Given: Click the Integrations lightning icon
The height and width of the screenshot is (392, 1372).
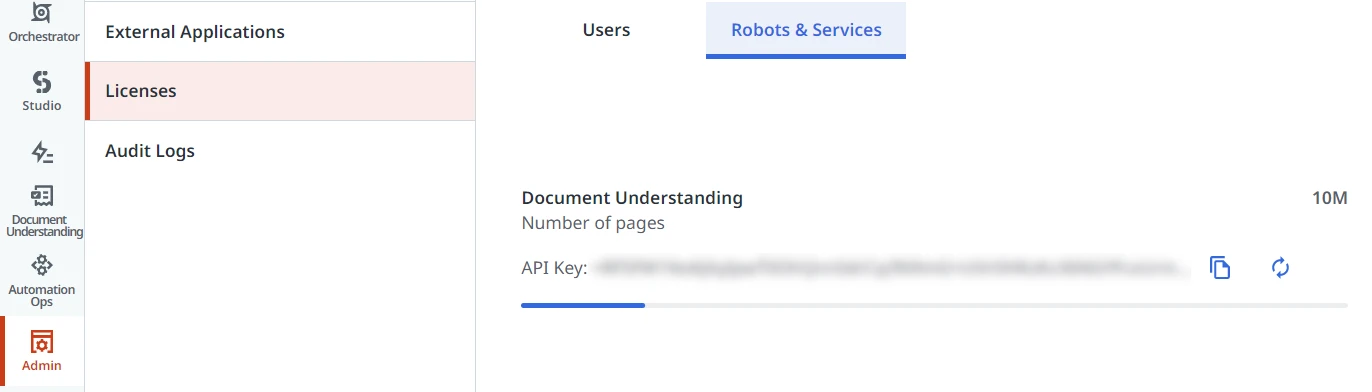Looking at the screenshot, I should pos(42,152).
